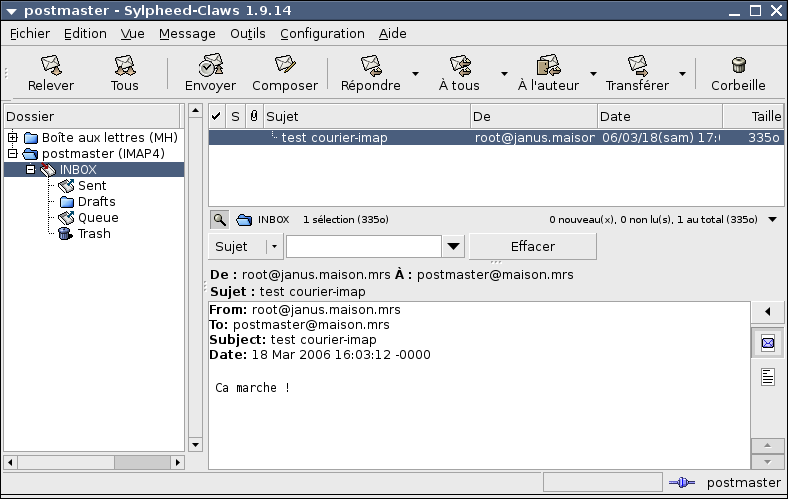This screenshot has width=788, height=499.
Task: Open the Sent folder
Action: (92, 185)
